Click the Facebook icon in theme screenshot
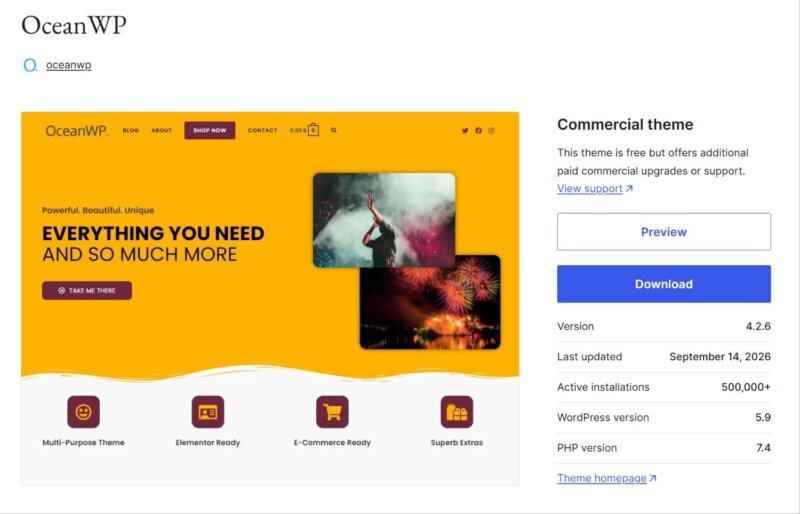 tap(478, 131)
